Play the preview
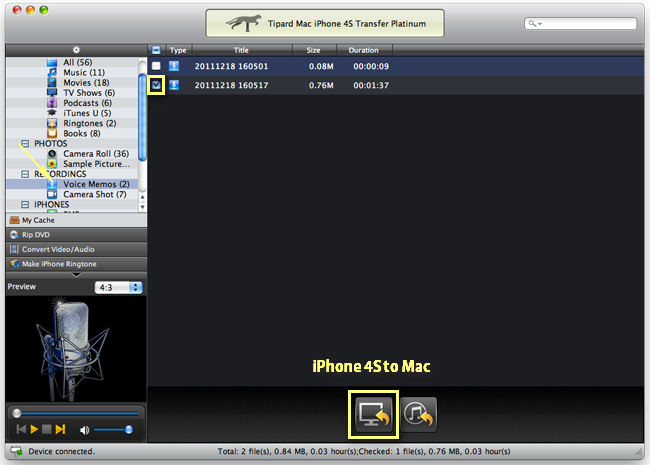This screenshot has width=650, height=465. point(34,429)
